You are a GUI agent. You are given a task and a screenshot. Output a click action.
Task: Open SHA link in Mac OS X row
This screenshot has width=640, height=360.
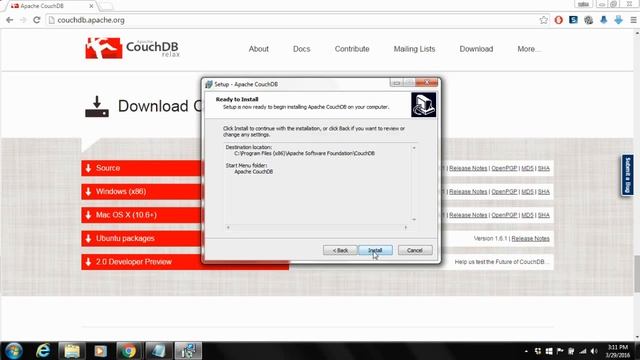tap(543, 215)
